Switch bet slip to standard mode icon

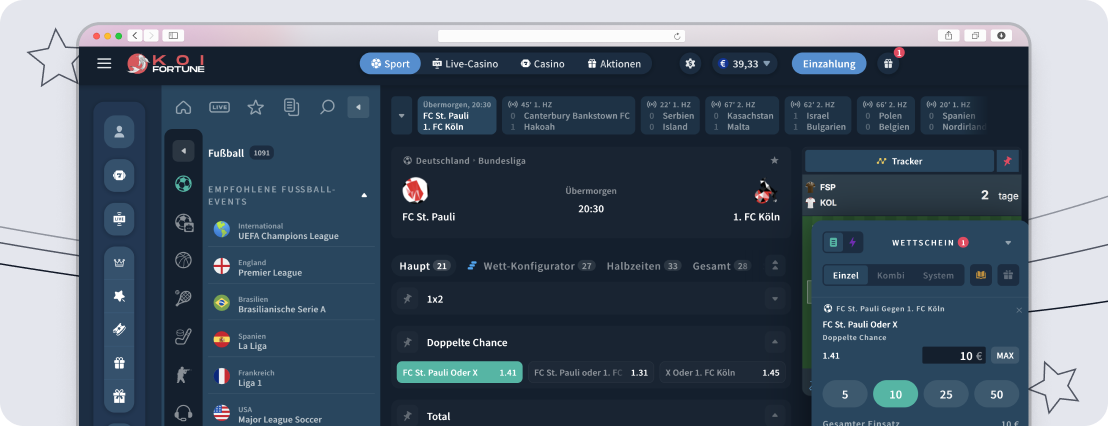[834, 242]
